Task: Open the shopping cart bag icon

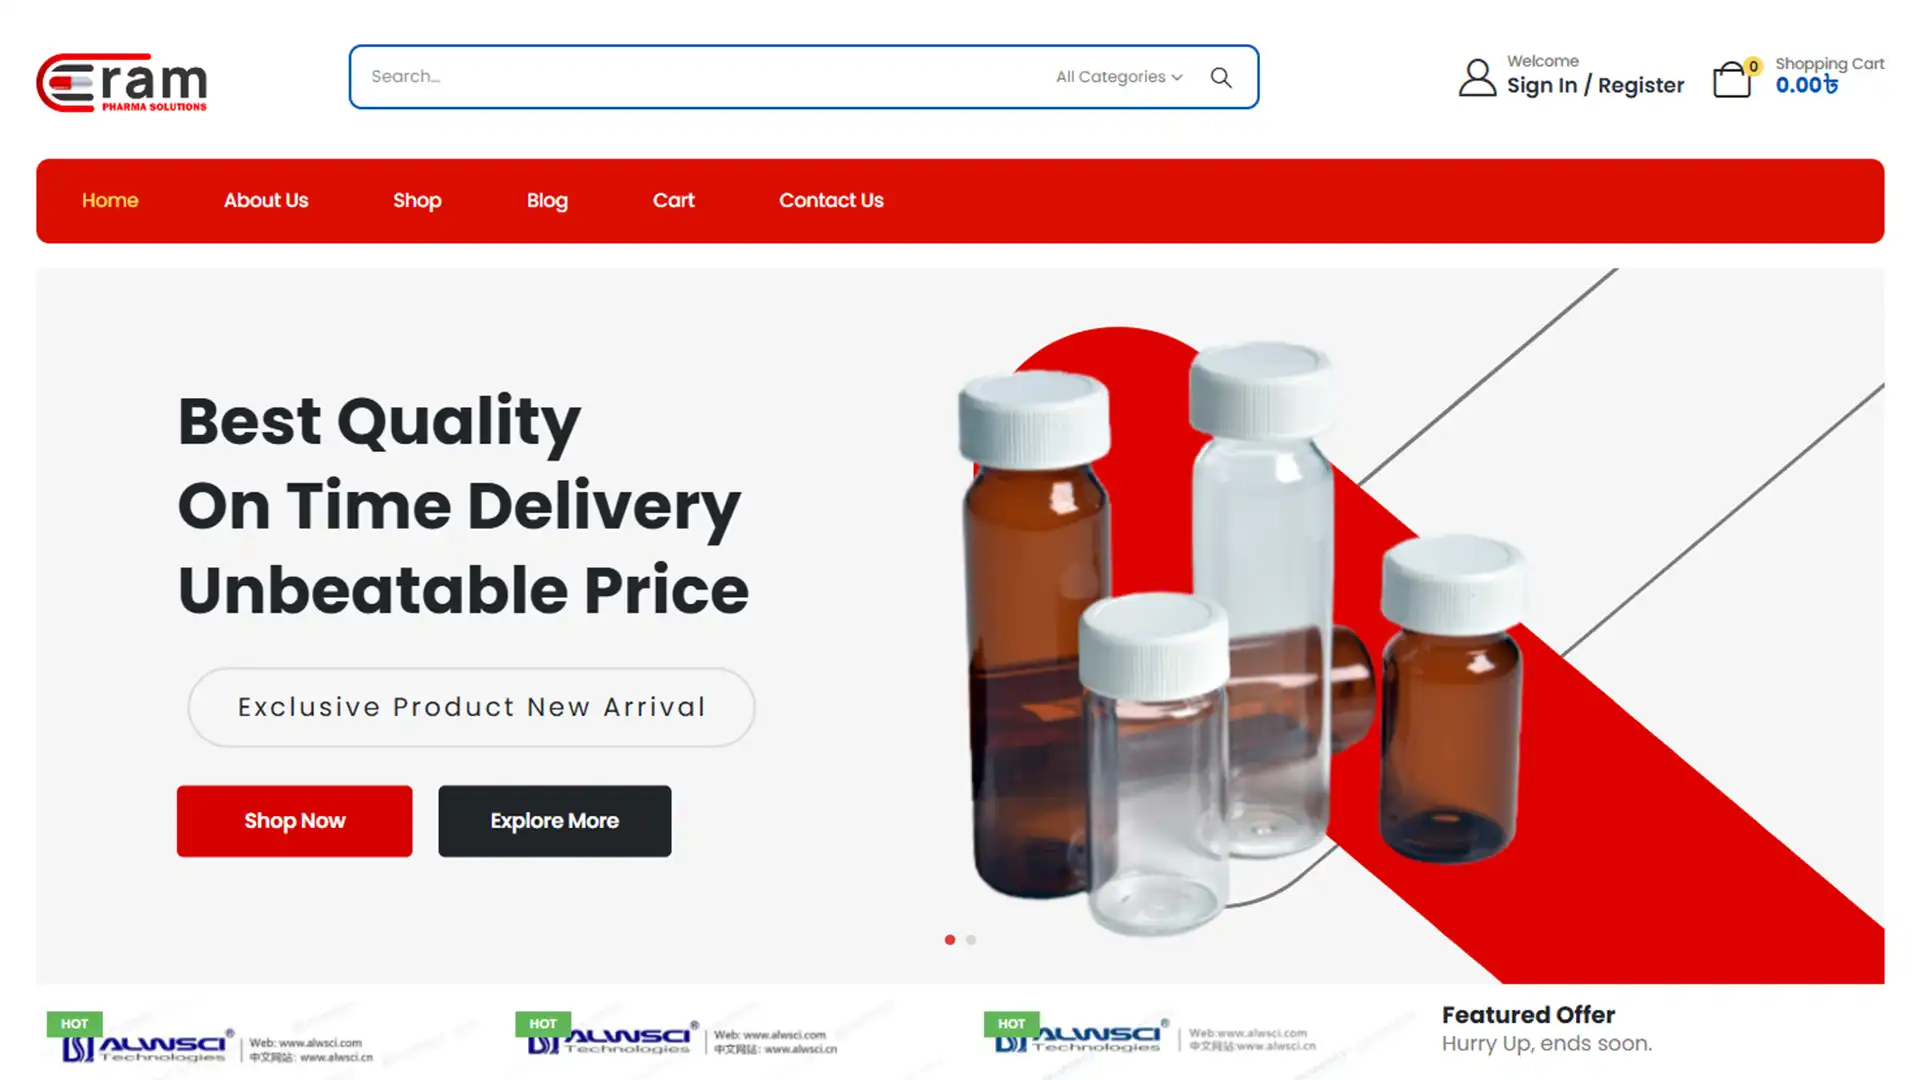Action: [x=1732, y=80]
